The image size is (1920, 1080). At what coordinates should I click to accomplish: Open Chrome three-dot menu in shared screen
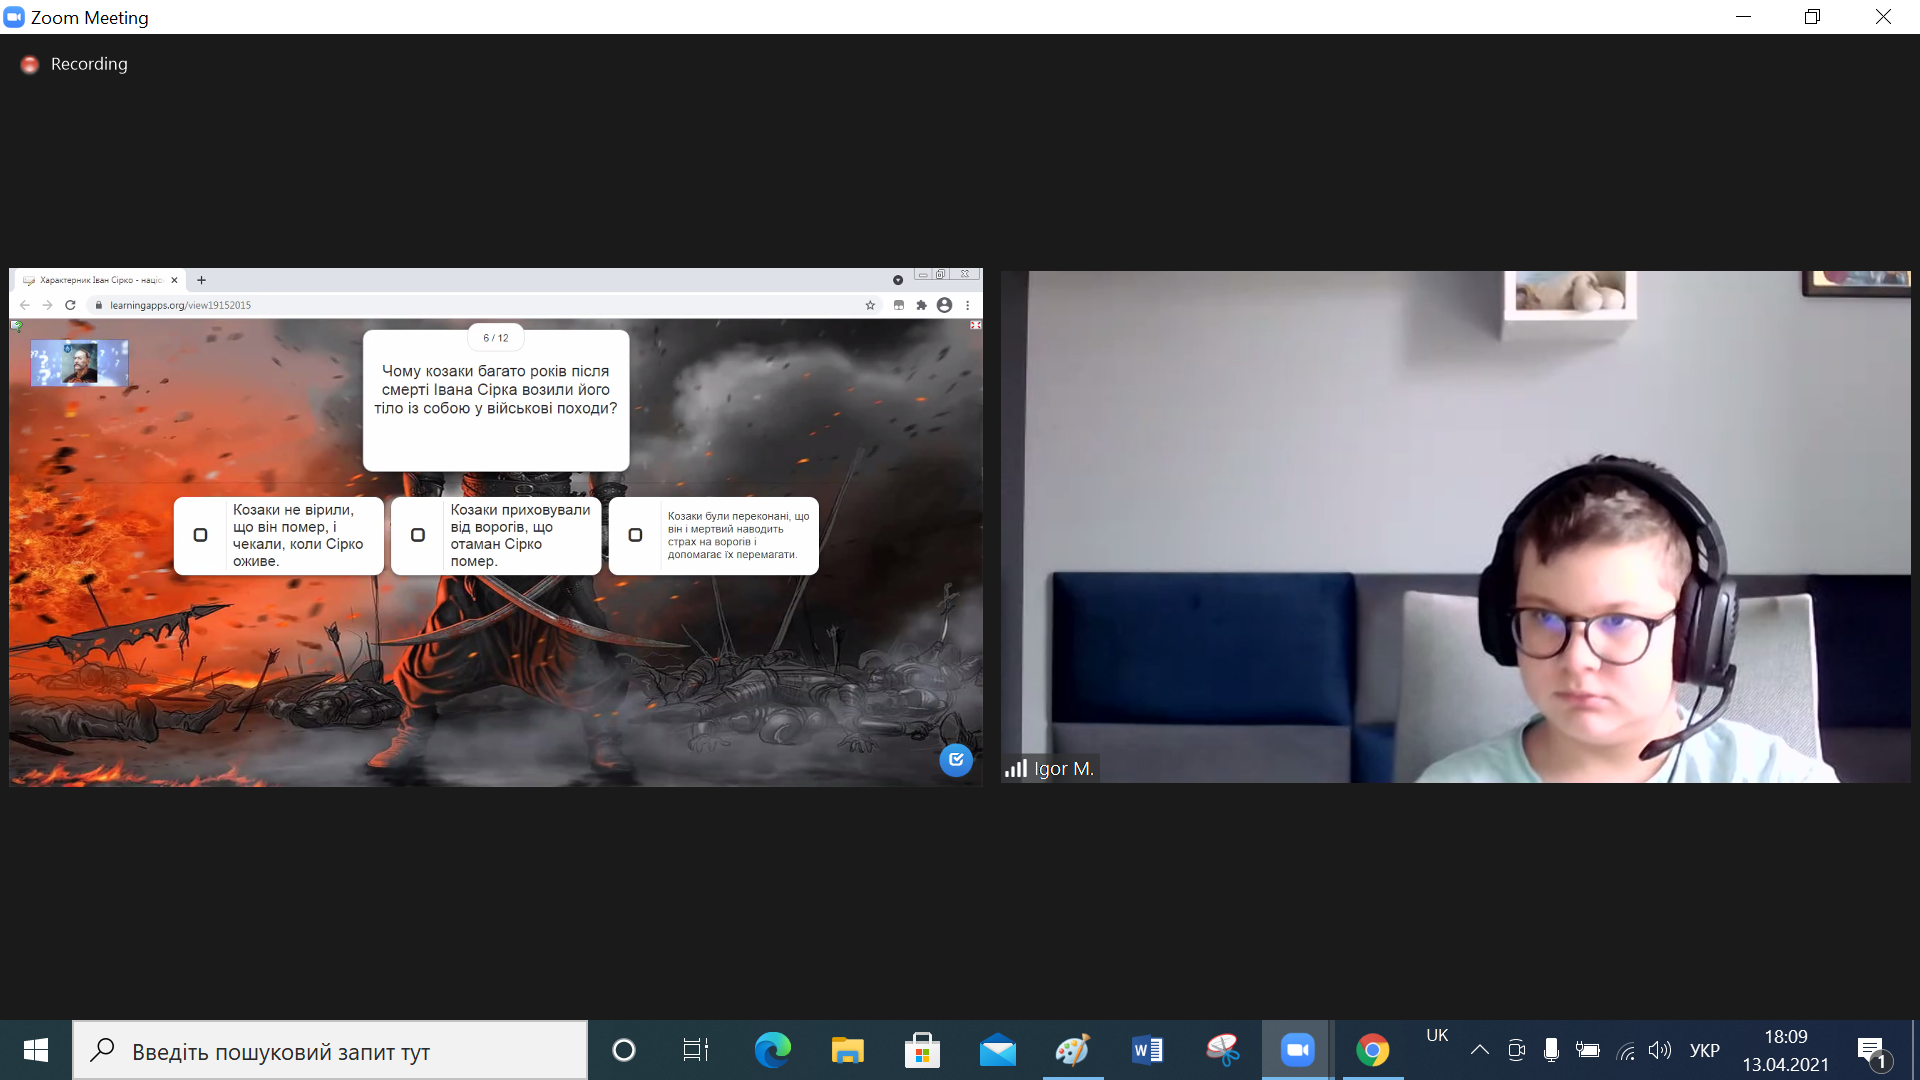[x=967, y=305]
